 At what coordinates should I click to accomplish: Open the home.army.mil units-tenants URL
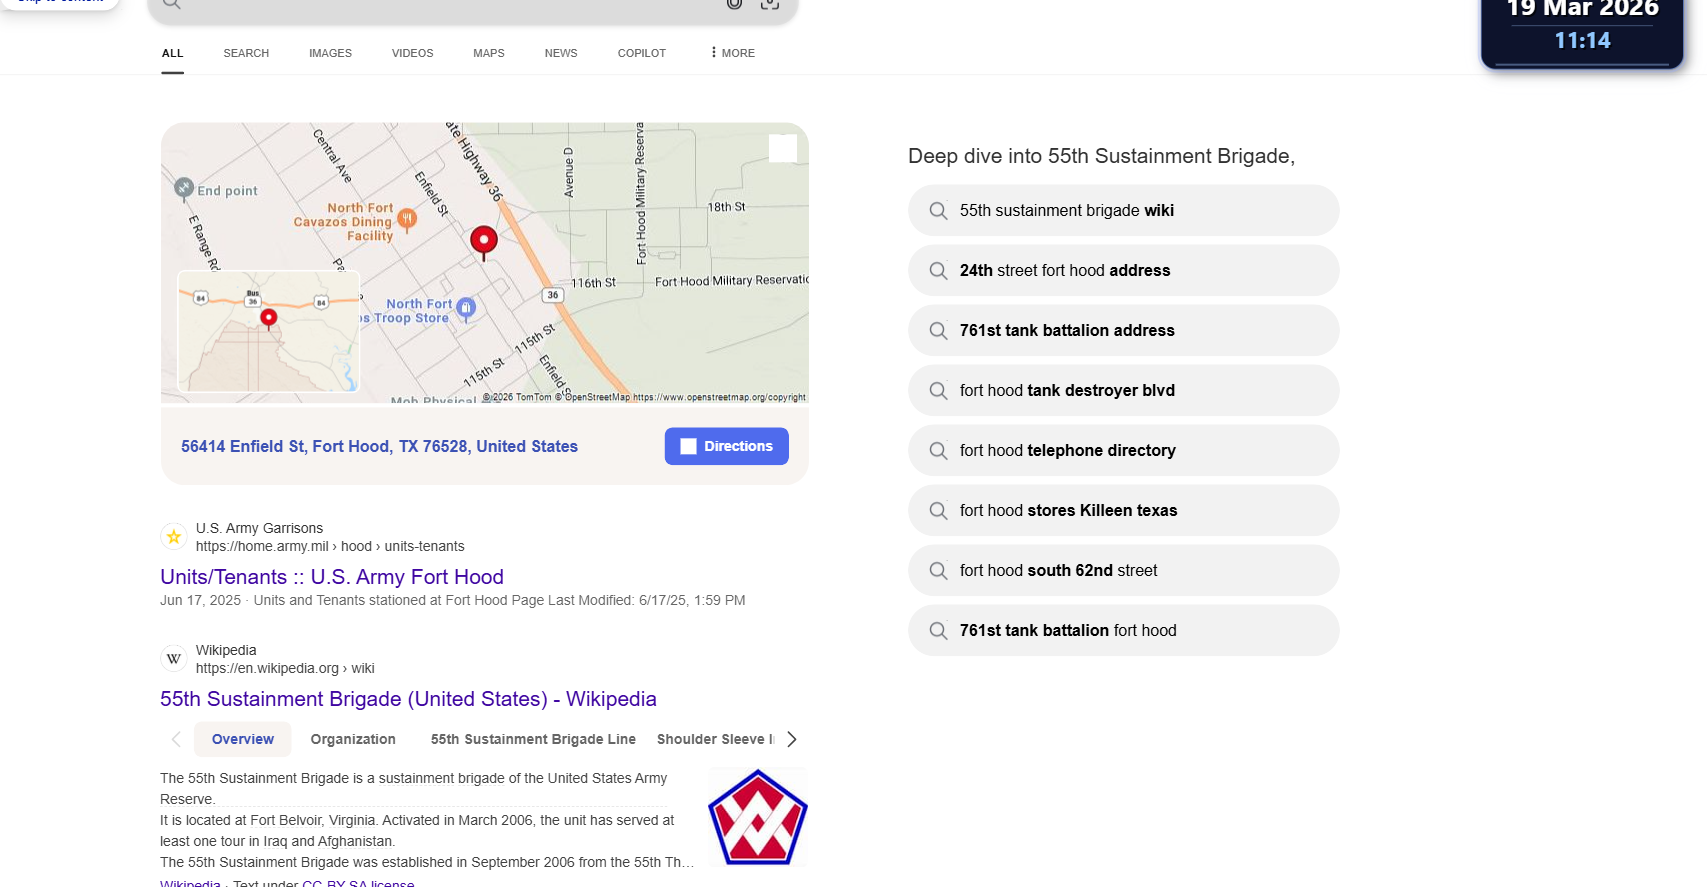tap(330, 546)
